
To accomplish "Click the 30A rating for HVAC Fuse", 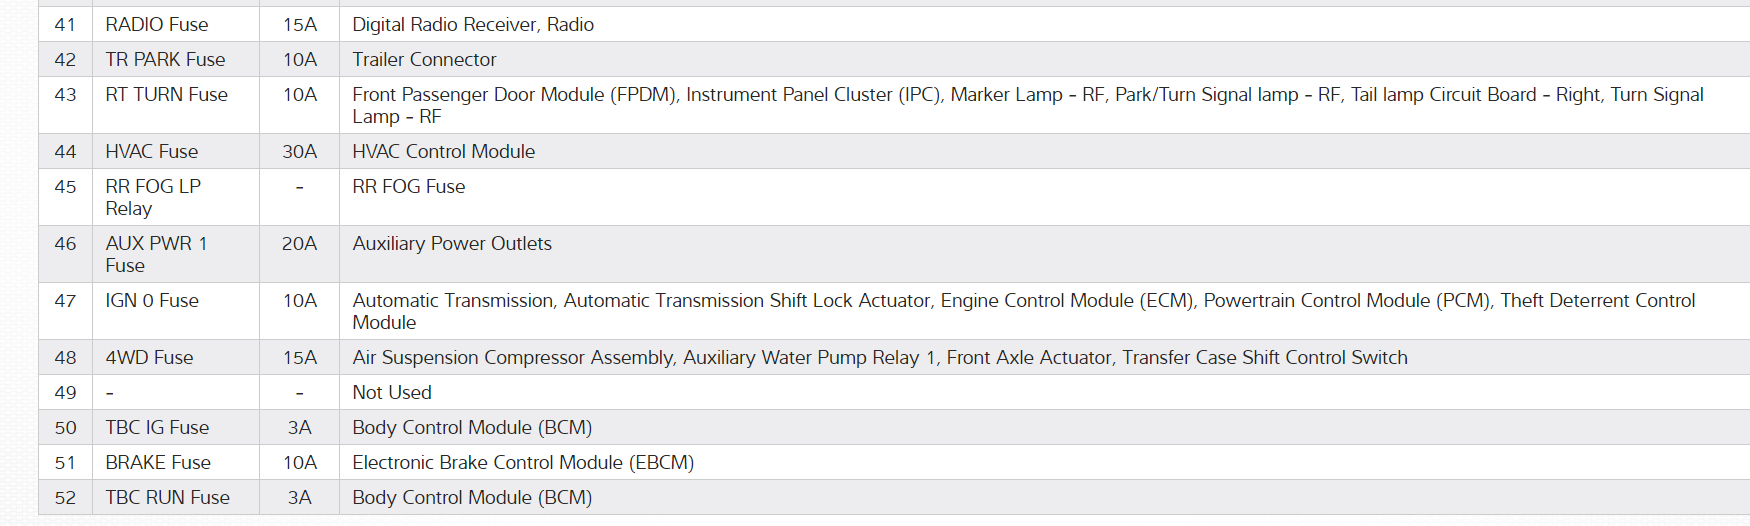I will click(x=299, y=152).
